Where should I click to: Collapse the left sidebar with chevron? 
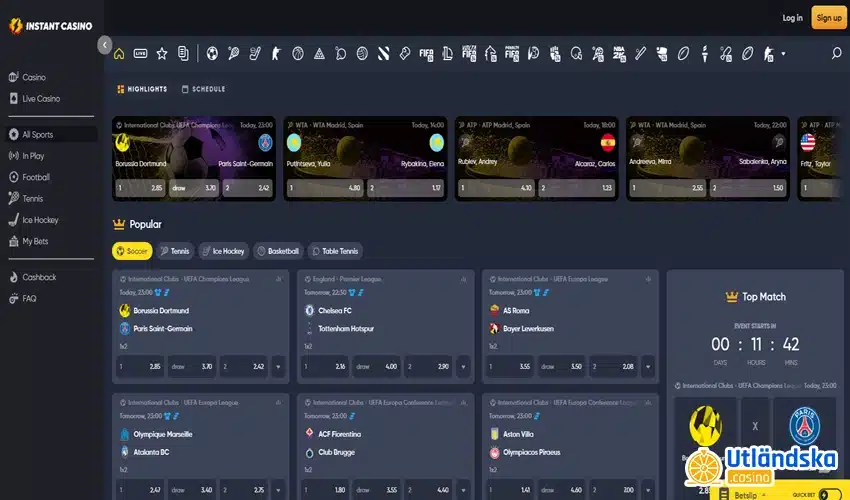pyautogui.click(x=105, y=44)
